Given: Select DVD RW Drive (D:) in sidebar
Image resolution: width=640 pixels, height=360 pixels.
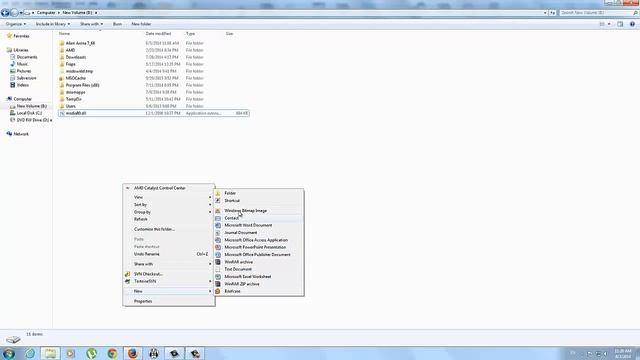Looking at the screenshot, I should 33,120.
